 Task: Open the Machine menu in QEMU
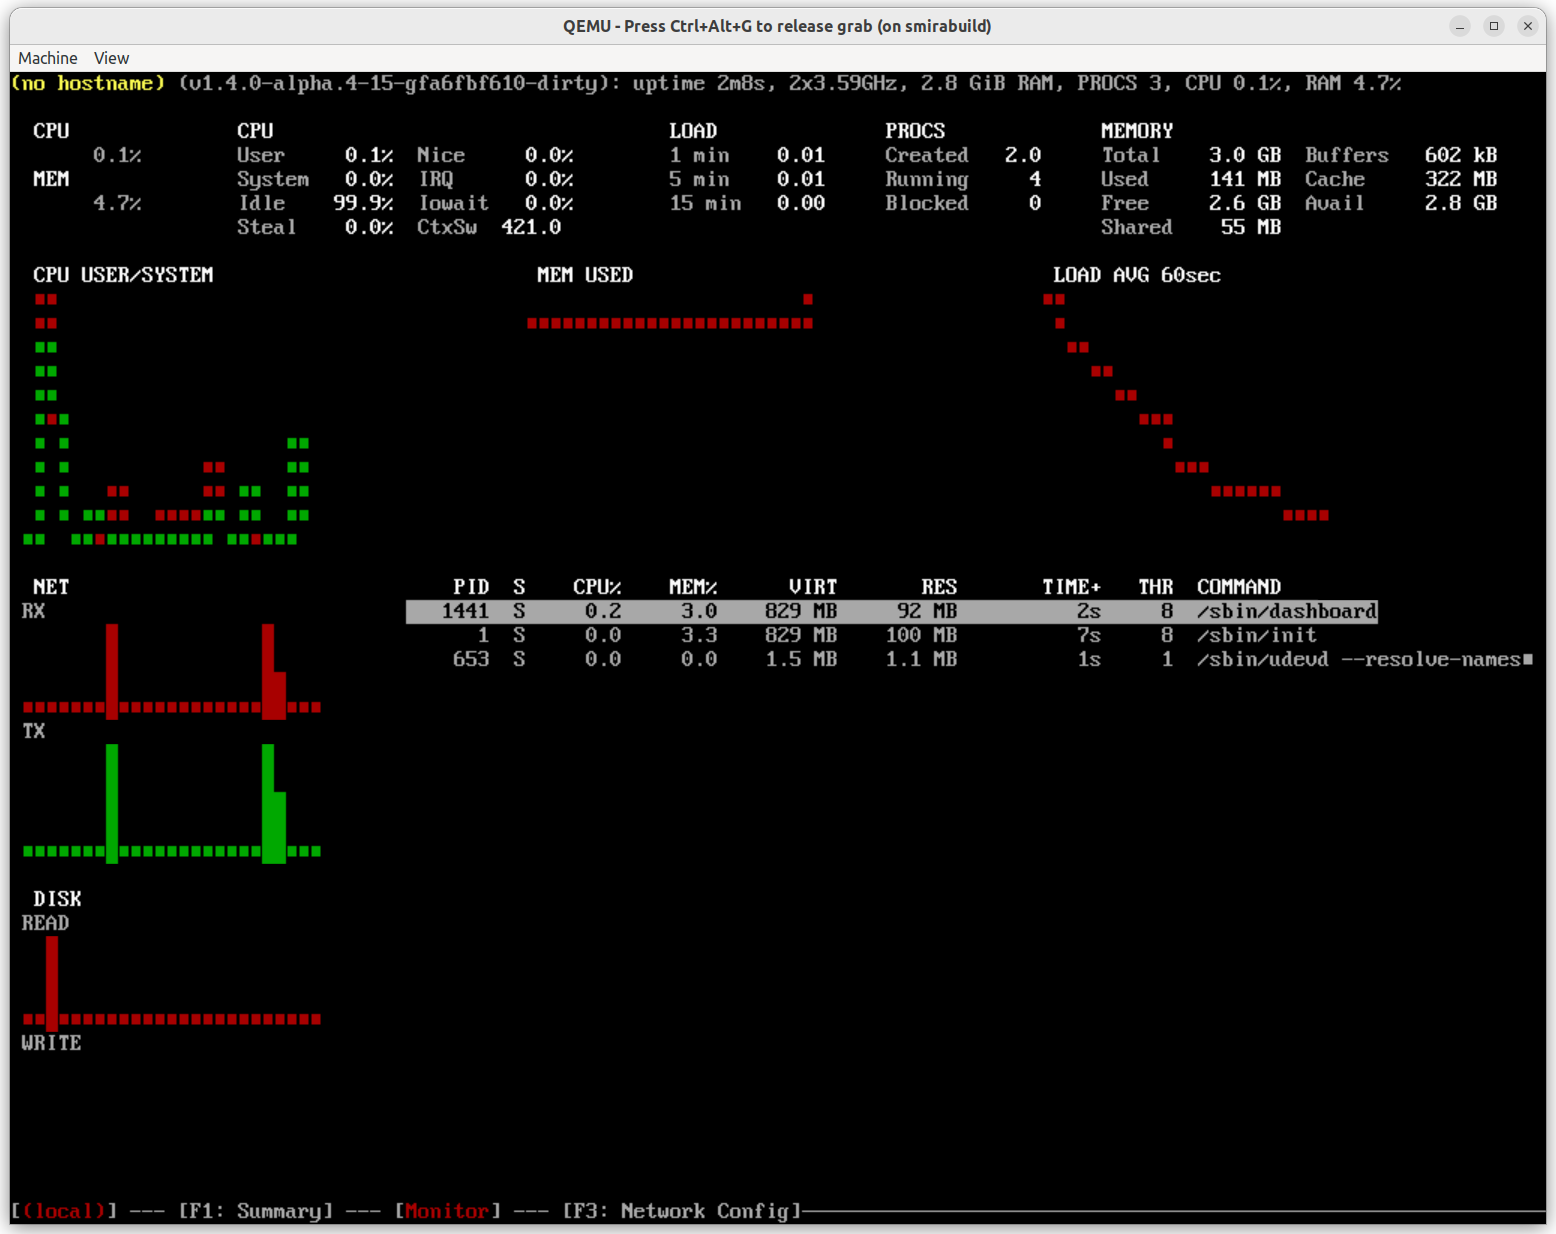coord(47,58)
